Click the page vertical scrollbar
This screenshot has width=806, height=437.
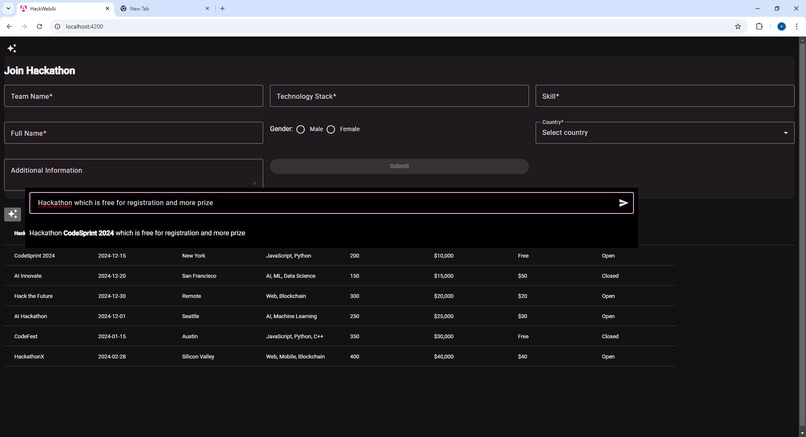[x=802, y=236]
